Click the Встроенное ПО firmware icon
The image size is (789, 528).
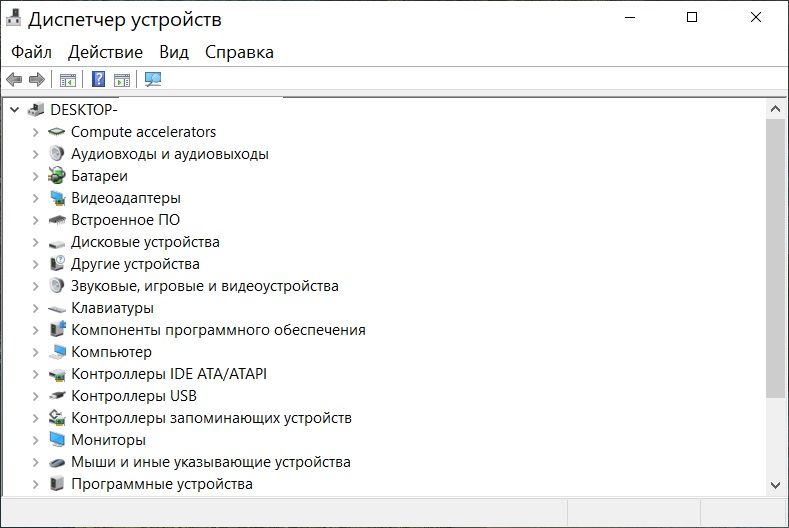(57, 220)
